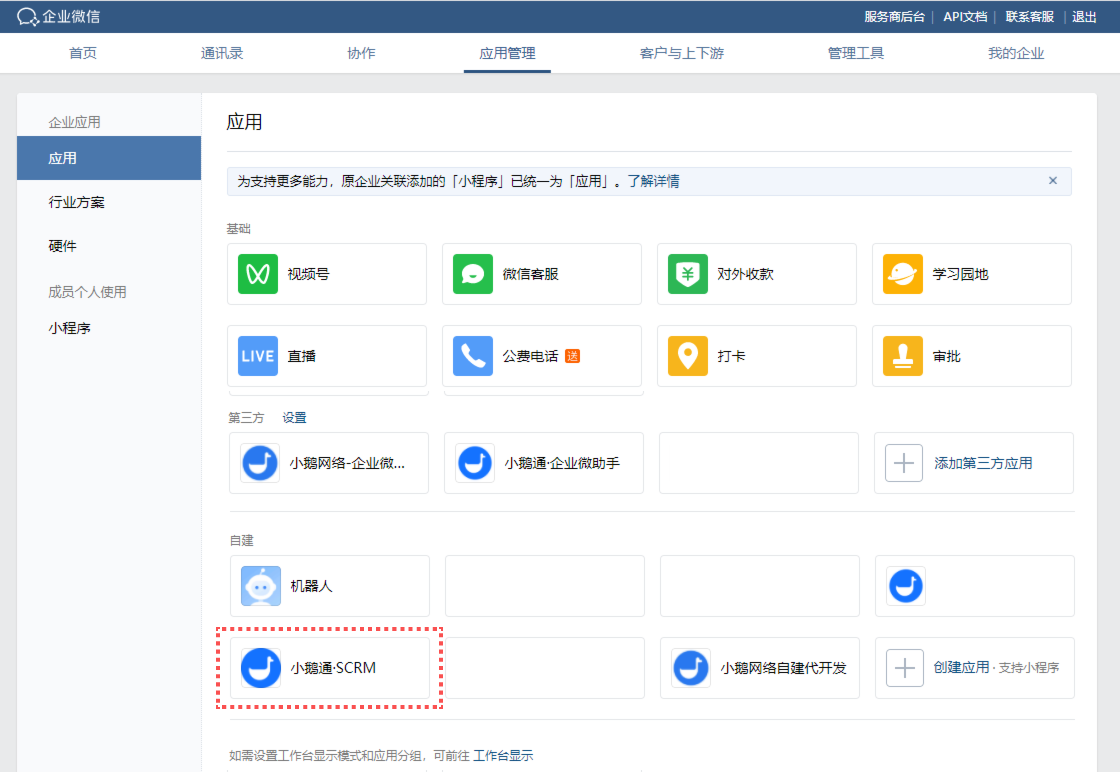This screenshot has height=772, width=1120.
Task: Click the 公费电话 app name
Action: pyautogui.click(x=531, y=356)
